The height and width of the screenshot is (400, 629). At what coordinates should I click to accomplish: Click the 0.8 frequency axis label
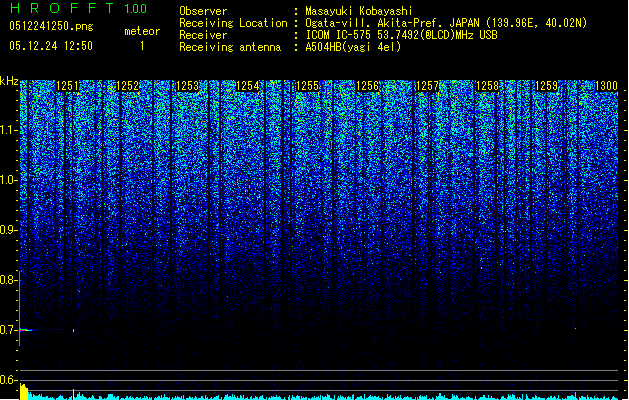[x=8, y=280]
